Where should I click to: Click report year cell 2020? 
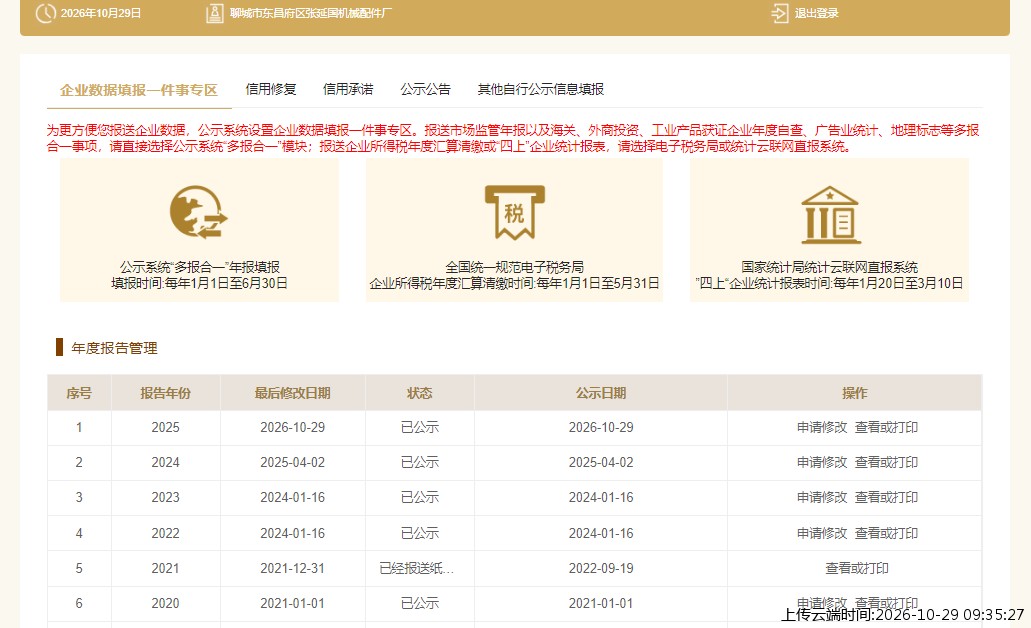point(166,603)
